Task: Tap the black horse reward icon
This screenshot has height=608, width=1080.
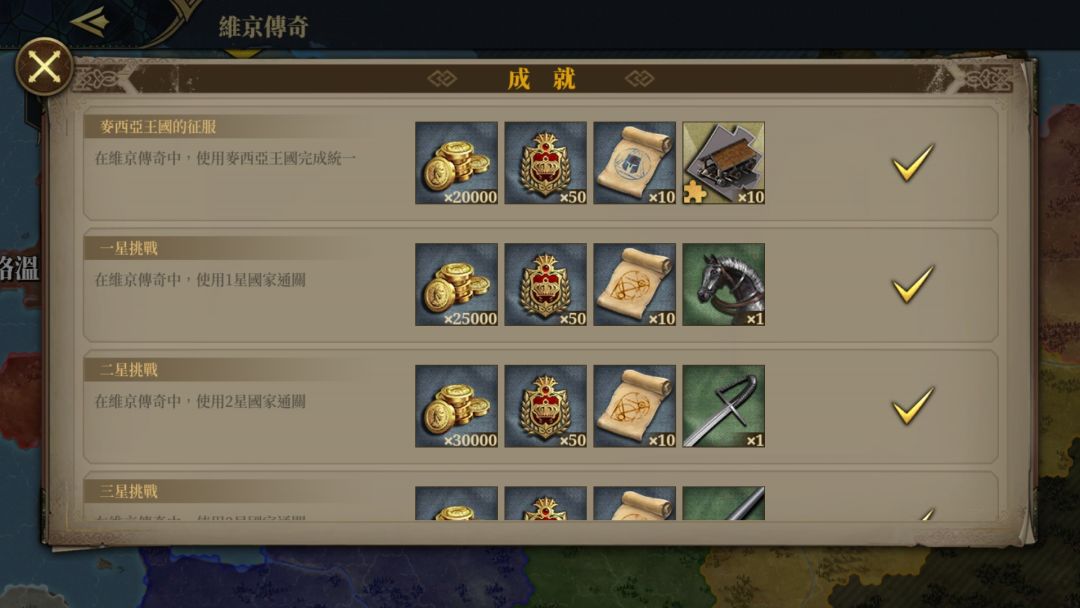Action: coord(723,284)
